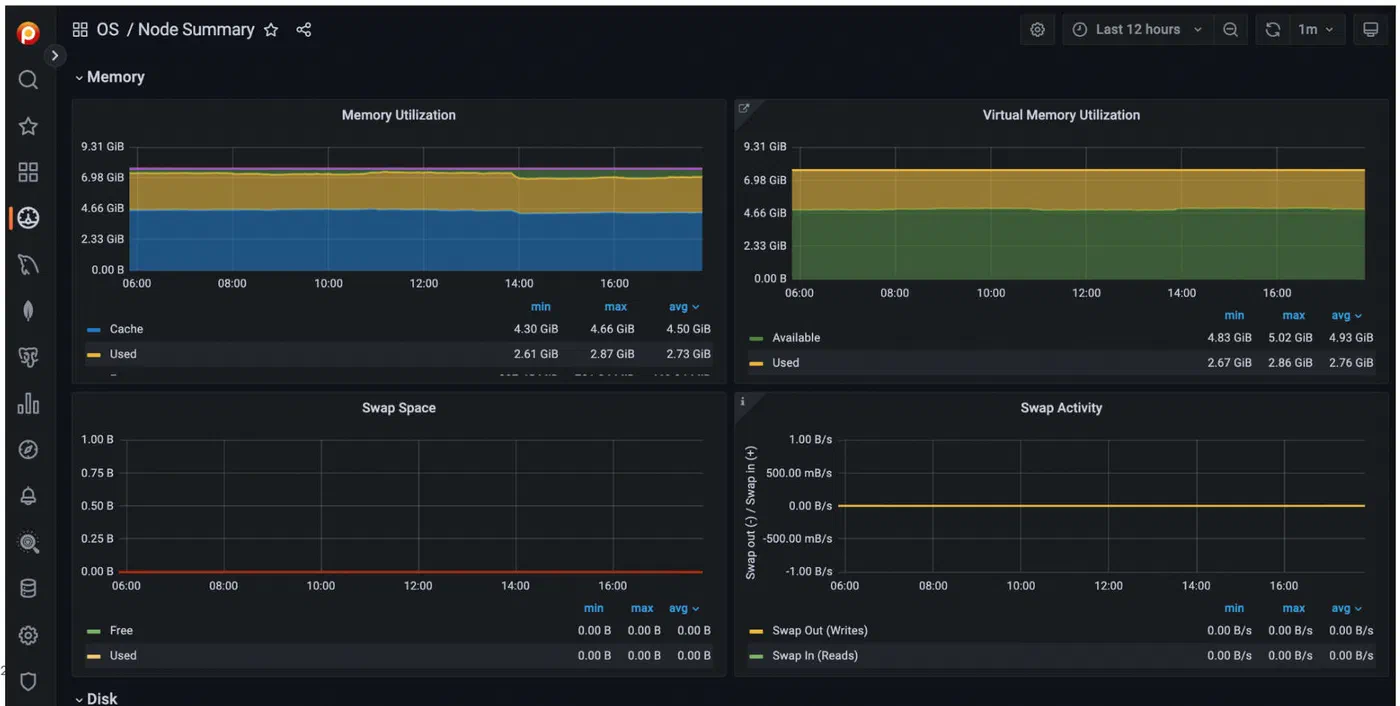Open the Operating System dashboards sidebar icon
Image resolution: width=1400 pixels, height=706 pixels.
pos(28,218)
